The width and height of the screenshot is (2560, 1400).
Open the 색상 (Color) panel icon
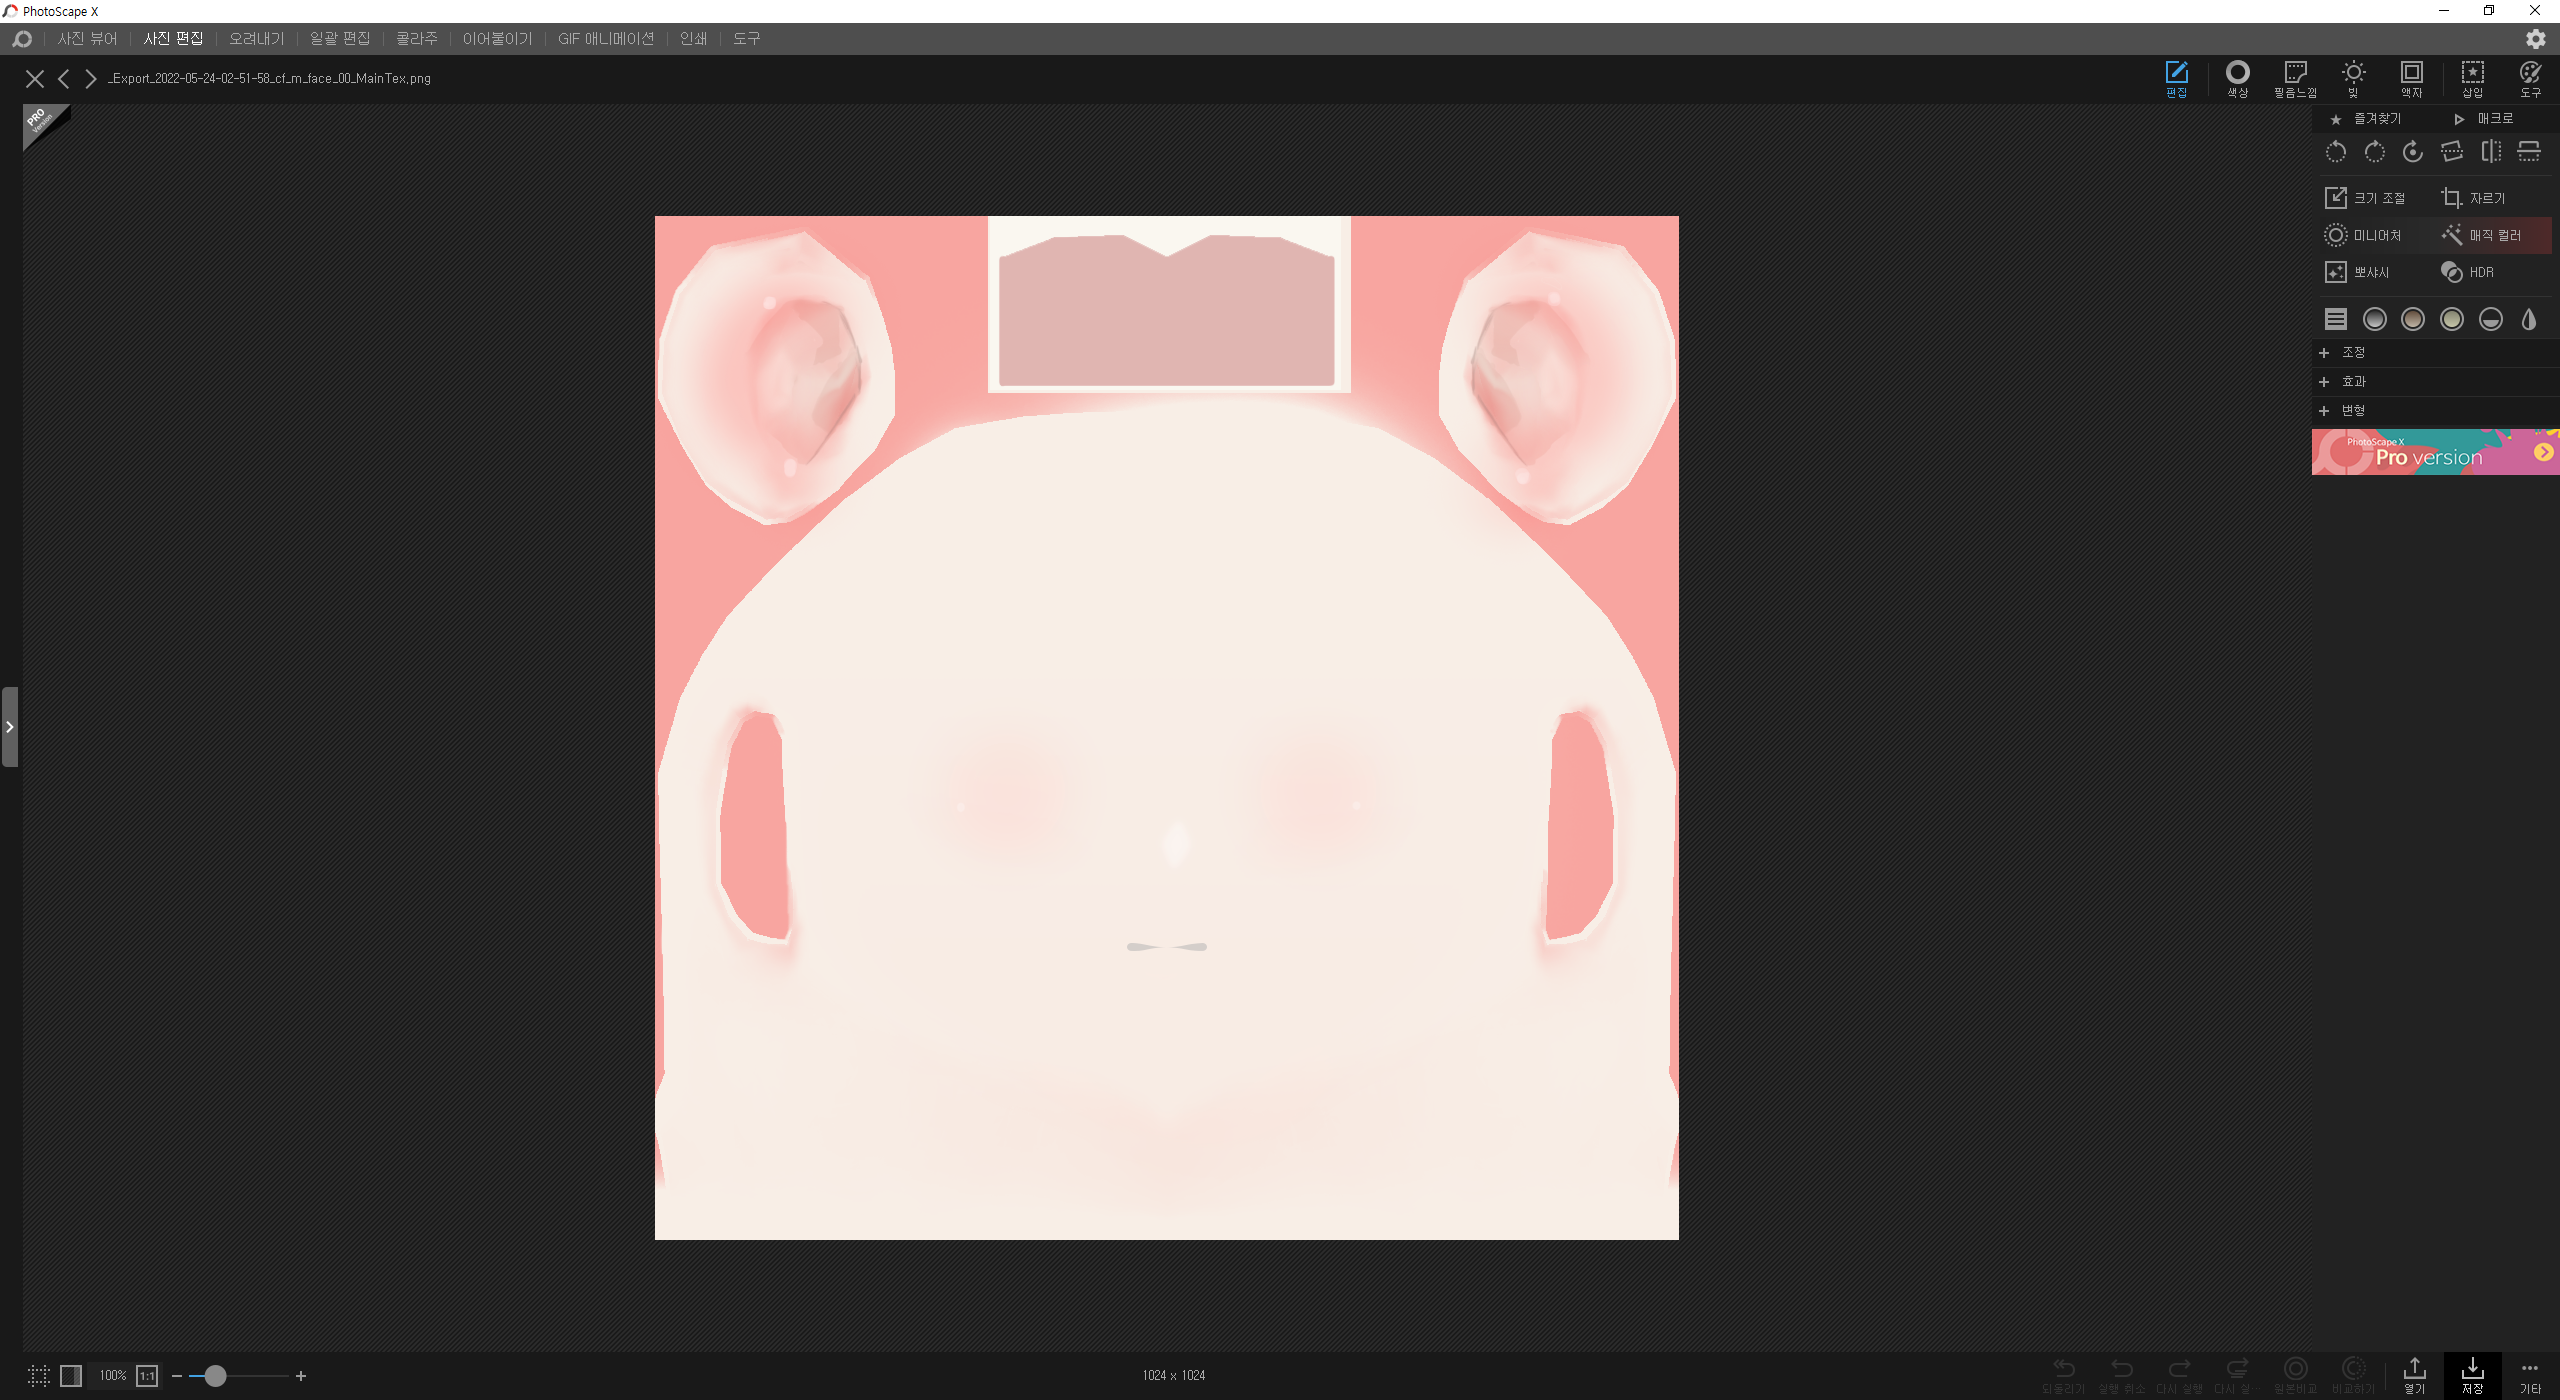pyautogui.click(x=2237, y=79)
